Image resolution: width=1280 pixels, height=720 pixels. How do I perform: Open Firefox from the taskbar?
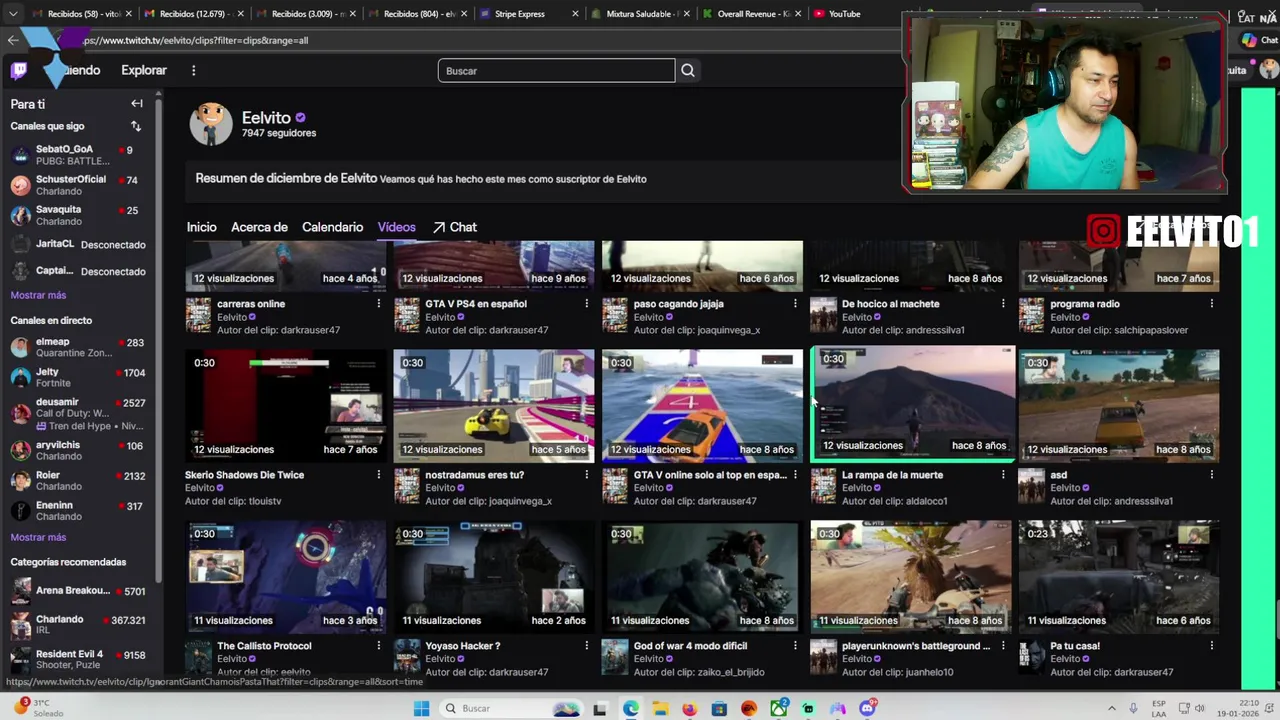click(x=689, y=708)
